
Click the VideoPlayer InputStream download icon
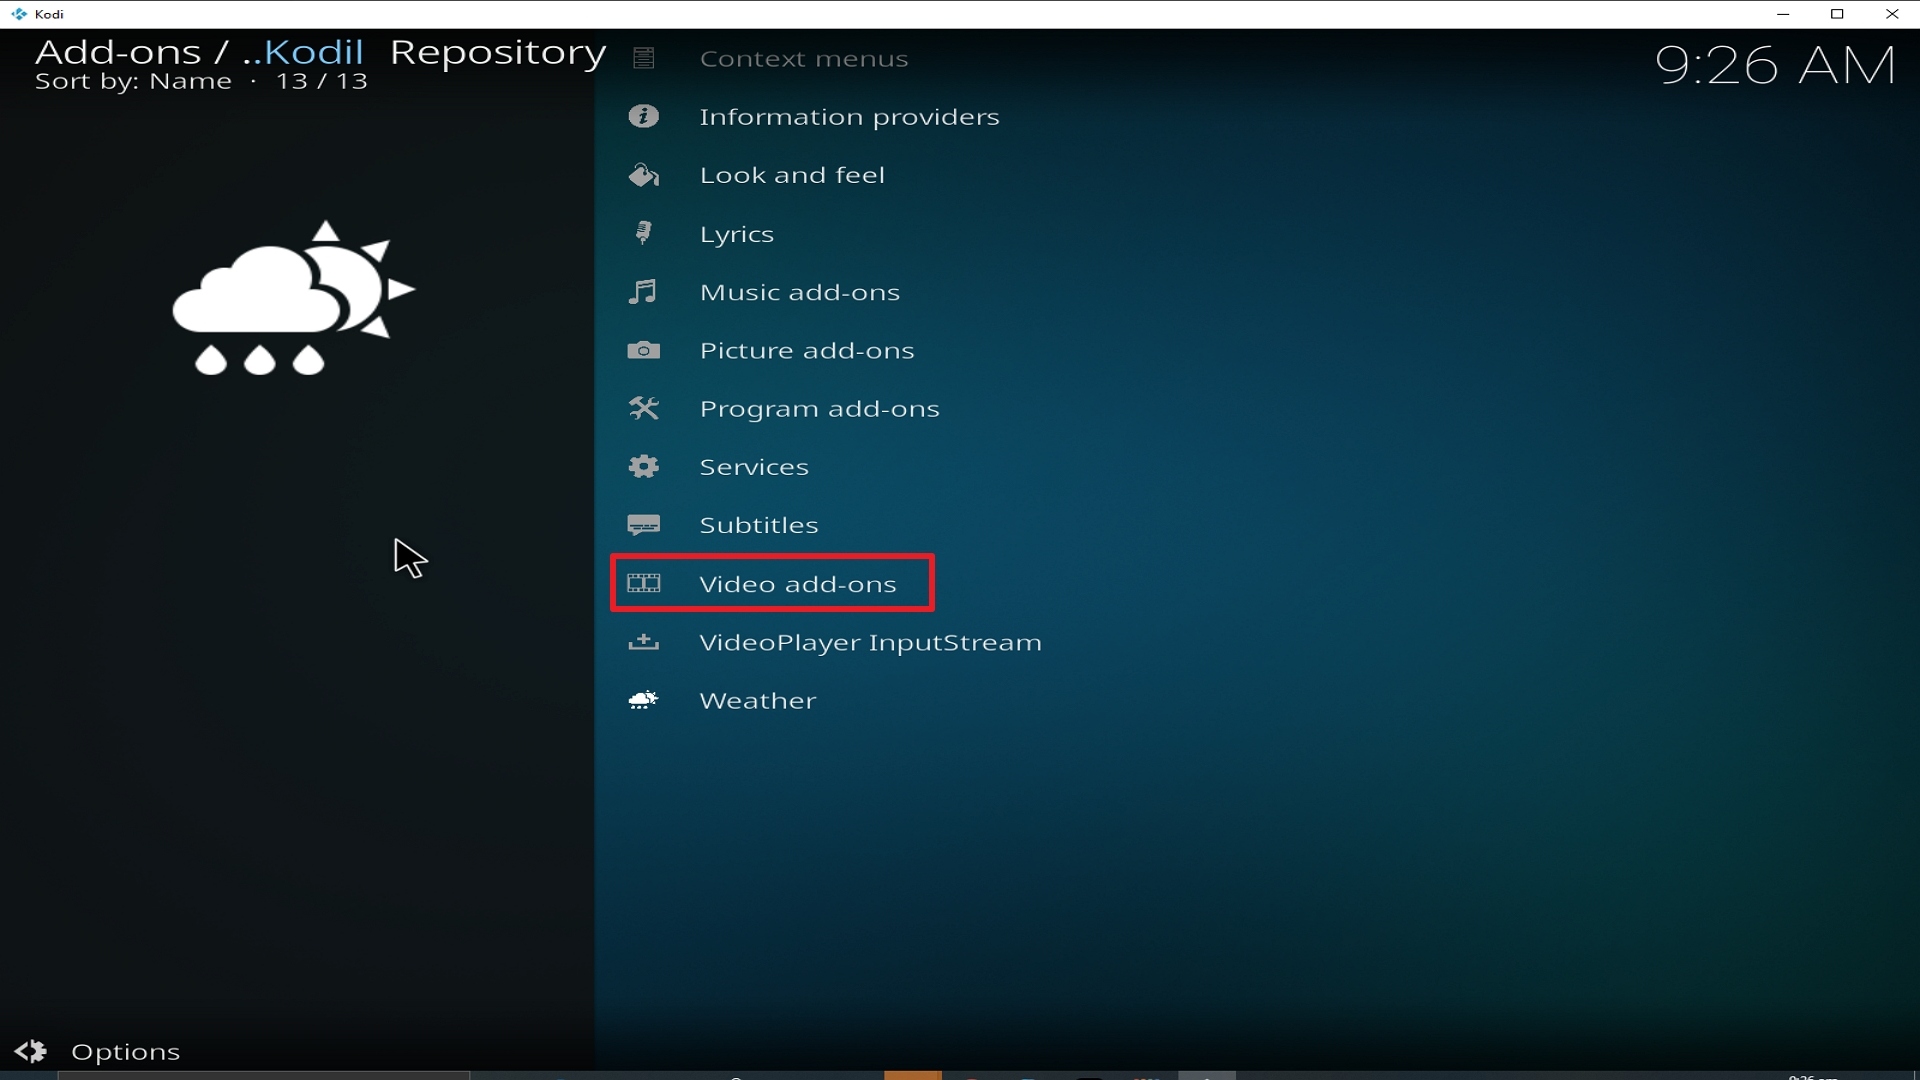coord(644,642)
